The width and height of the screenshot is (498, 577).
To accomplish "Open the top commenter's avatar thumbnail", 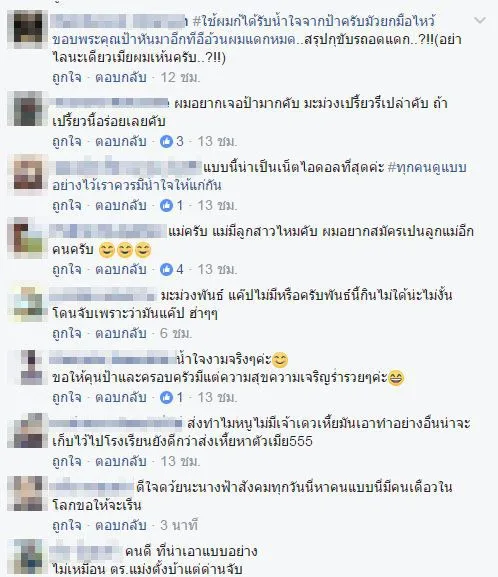I will 28,29.
